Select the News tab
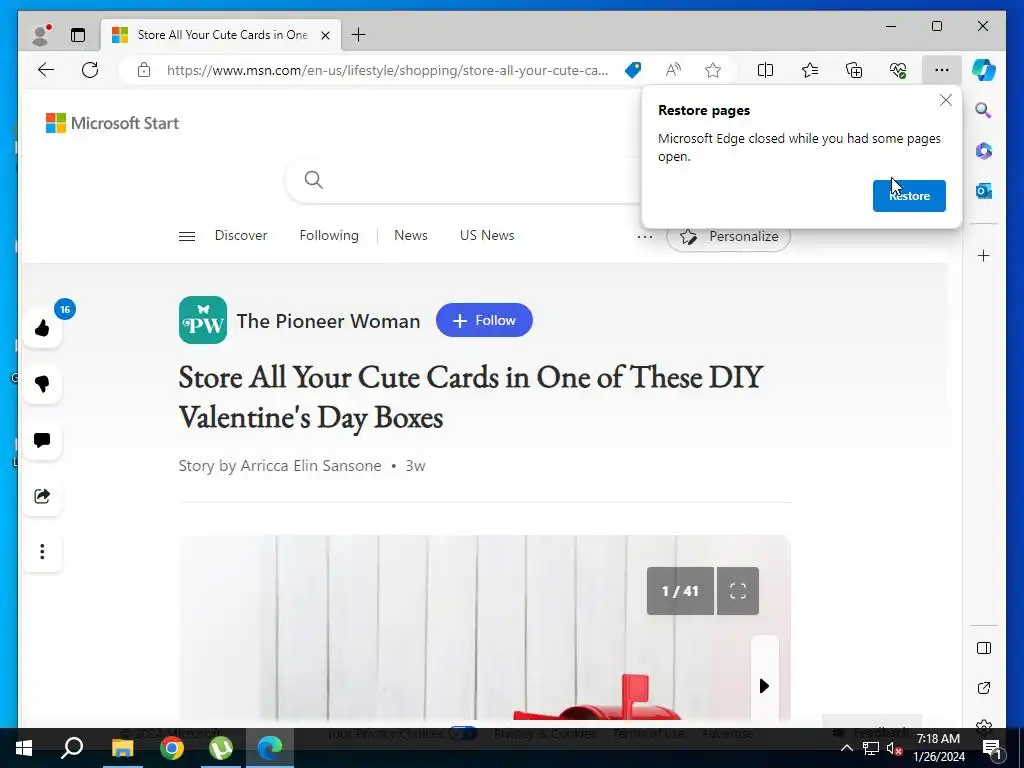 click(411, 235)
